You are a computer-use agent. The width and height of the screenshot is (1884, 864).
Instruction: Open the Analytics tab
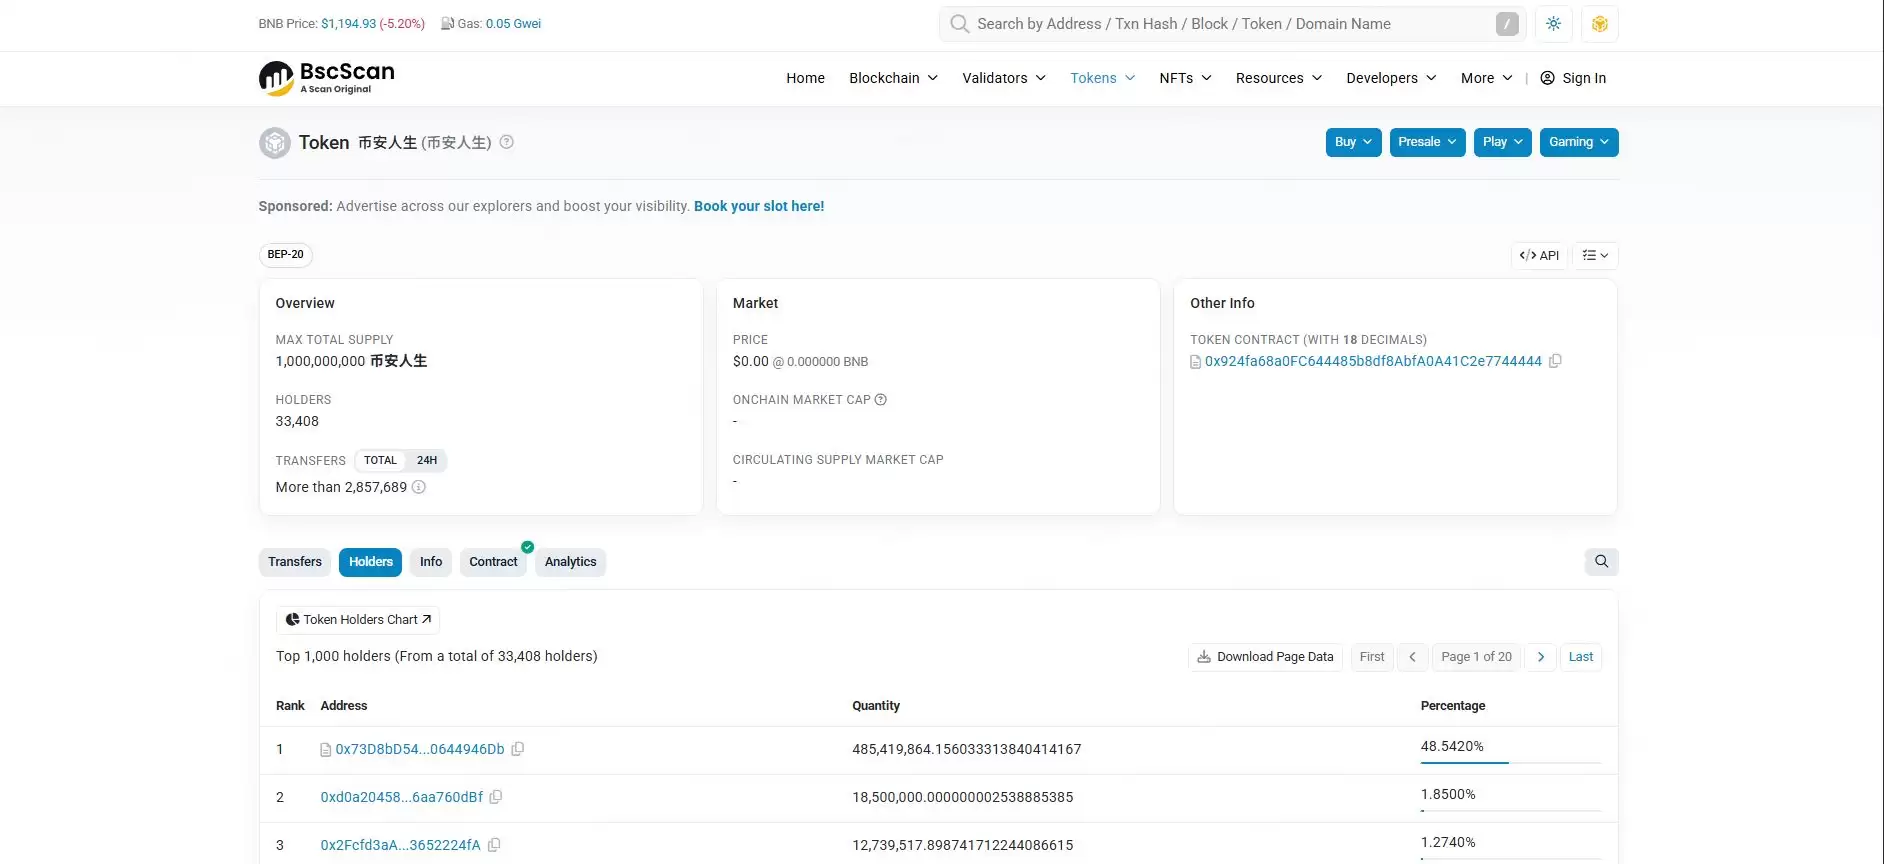570,562
